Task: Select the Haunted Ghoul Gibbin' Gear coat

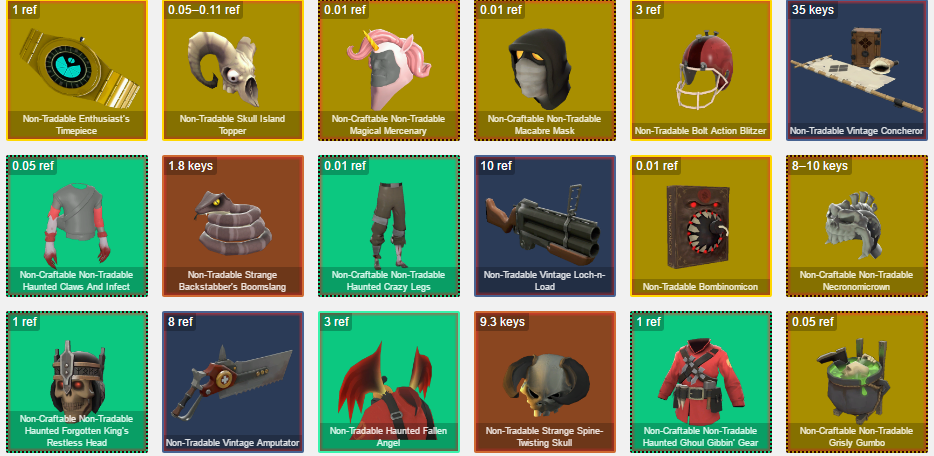Action: 700,382
